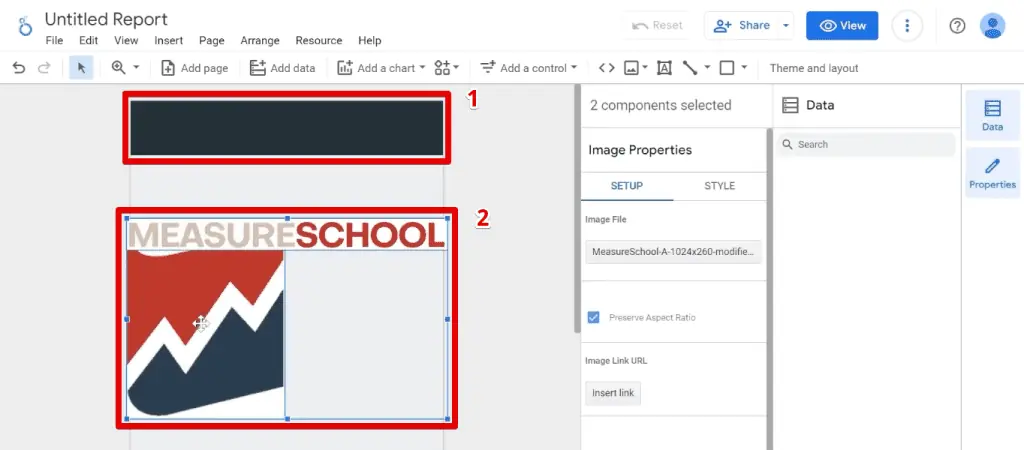This screenshot has height=450, width=1024.
Task: Expand the image insert options arrow
Action: (645, 68)
